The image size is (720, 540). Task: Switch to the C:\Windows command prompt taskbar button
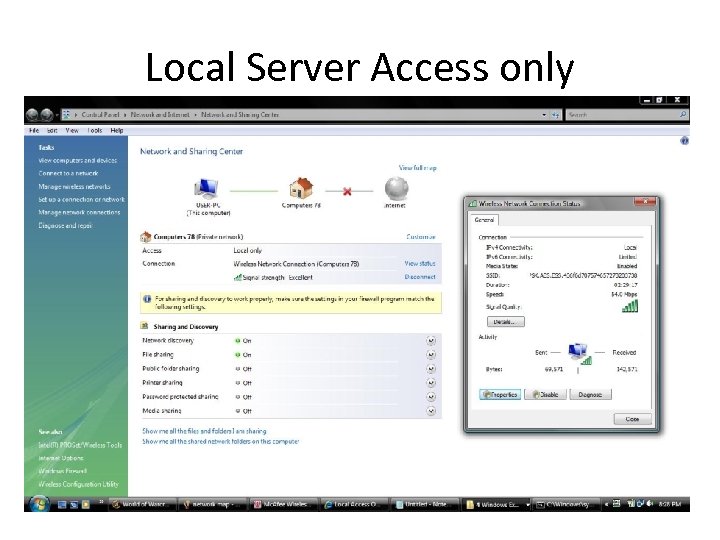pyautogui.click(x=568, y=504)
